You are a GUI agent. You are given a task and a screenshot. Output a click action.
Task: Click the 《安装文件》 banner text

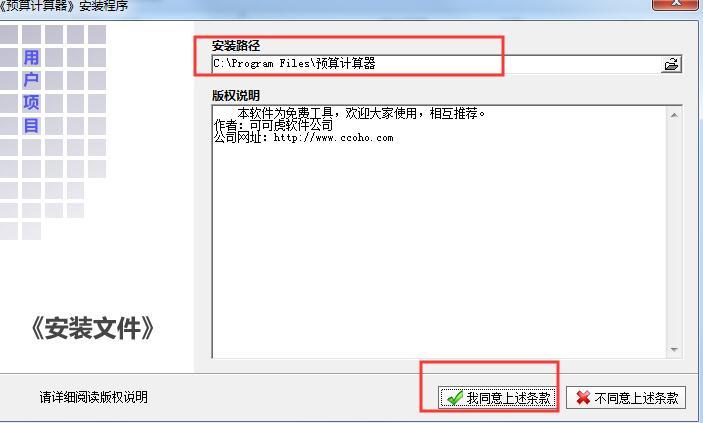point(93,328)
